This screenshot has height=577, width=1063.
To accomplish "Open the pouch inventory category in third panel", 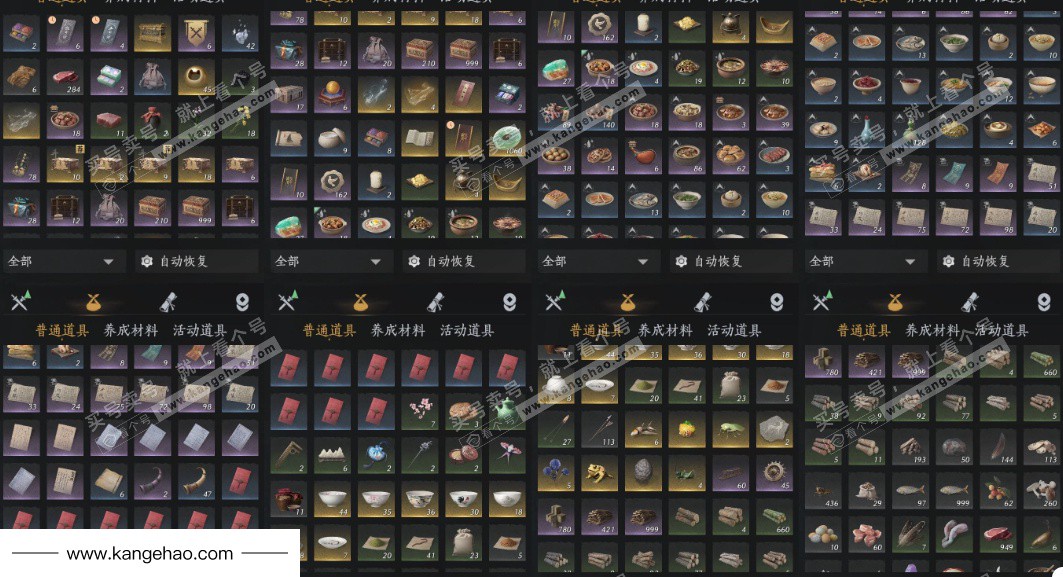I will pos(628,301).
